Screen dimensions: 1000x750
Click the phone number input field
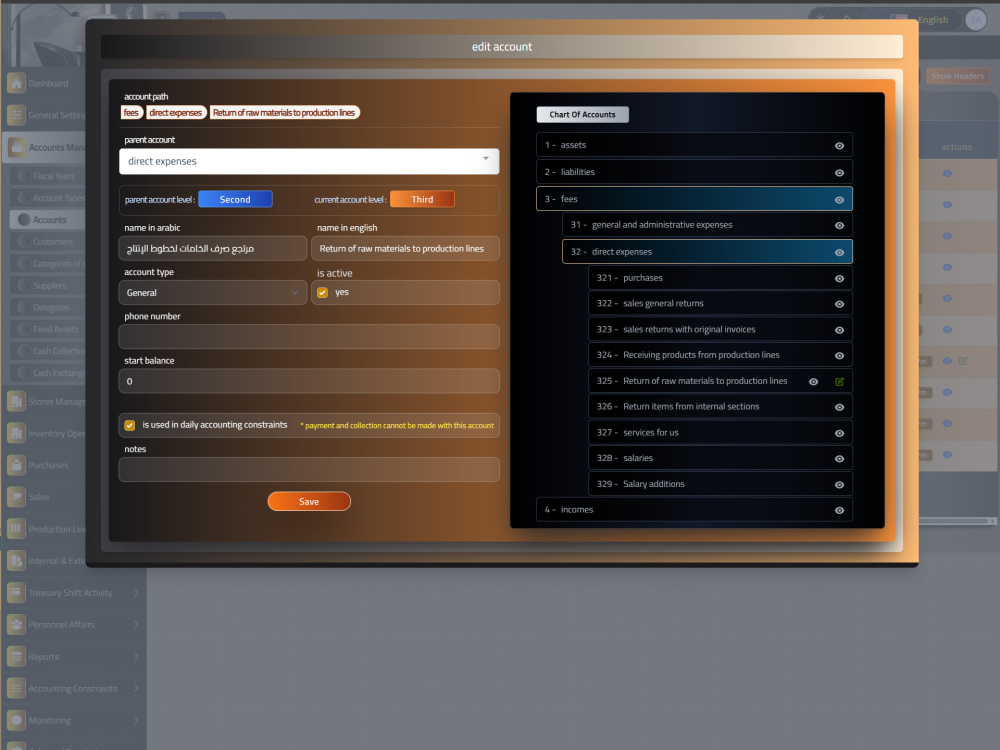(309, 337)
